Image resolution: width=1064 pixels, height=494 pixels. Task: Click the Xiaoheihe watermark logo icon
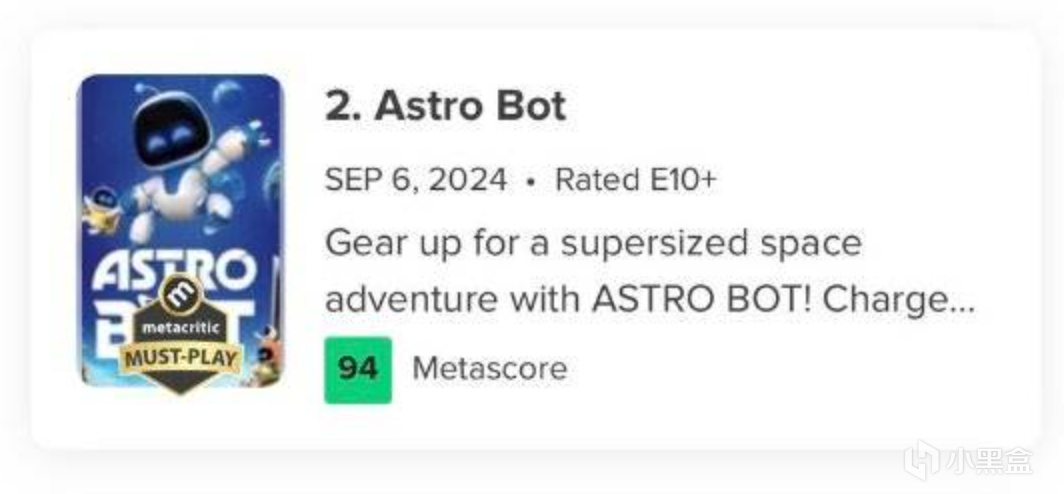click(x=922, y=462)
